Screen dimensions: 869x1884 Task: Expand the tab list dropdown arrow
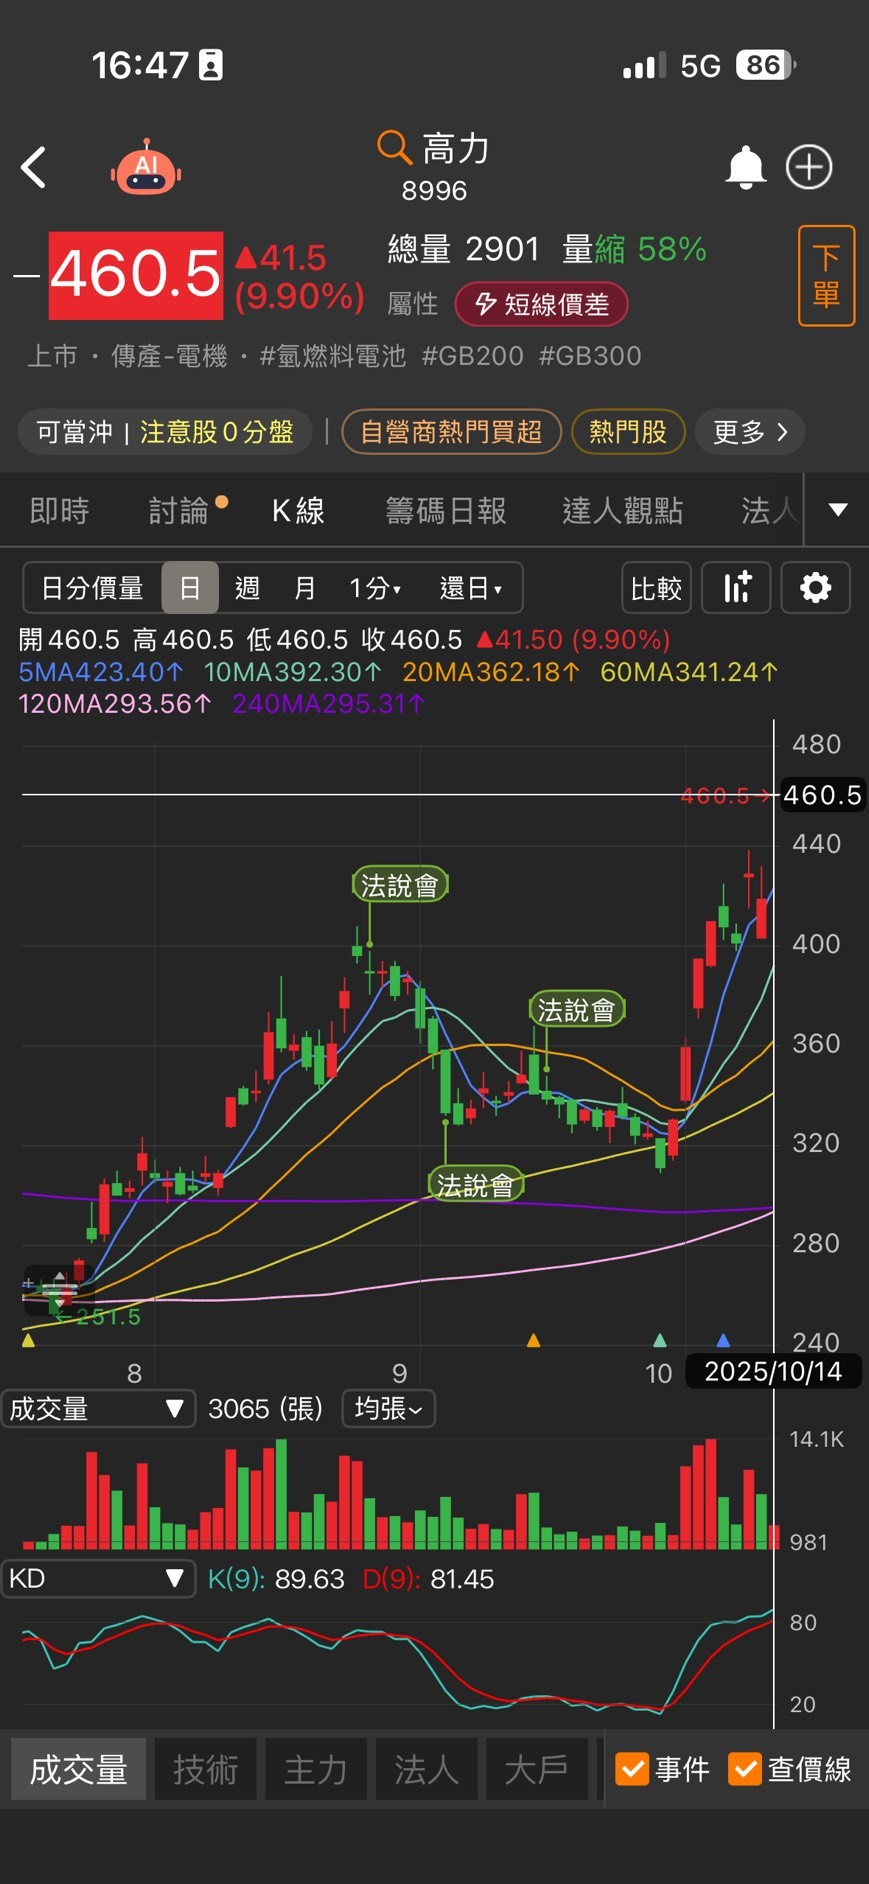point(838,510)
